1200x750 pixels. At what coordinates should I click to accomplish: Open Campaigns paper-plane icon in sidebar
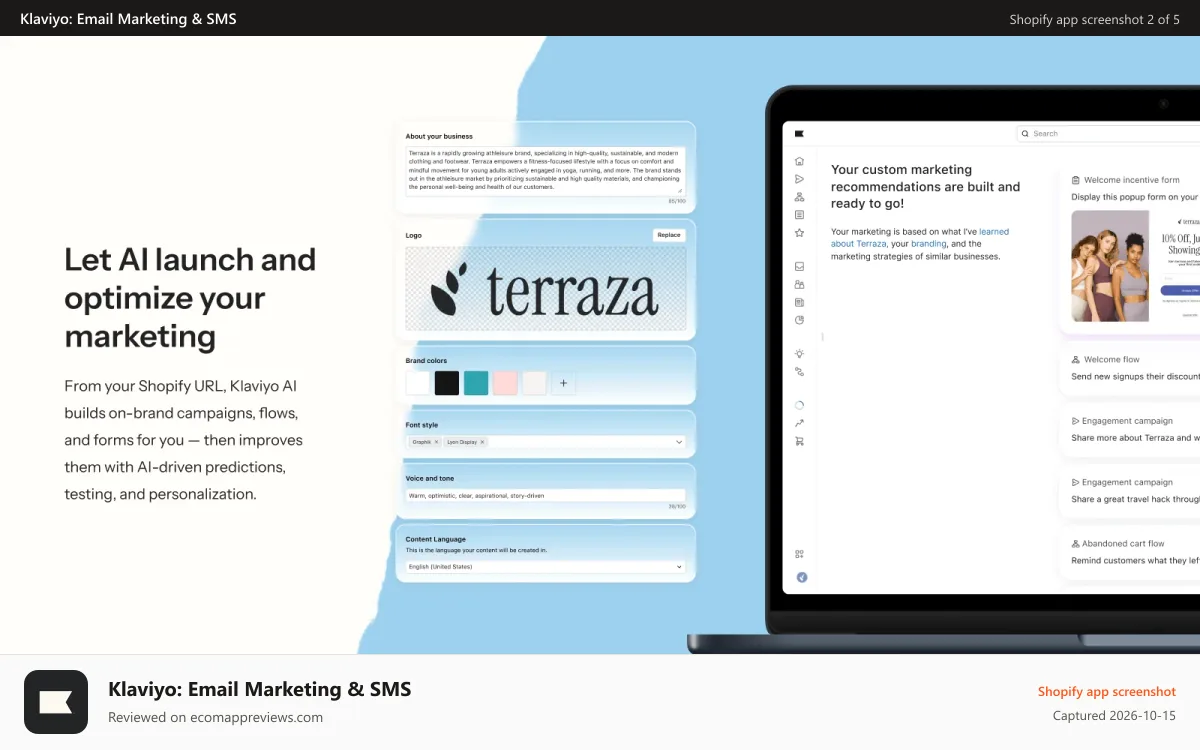click(799, 179)
